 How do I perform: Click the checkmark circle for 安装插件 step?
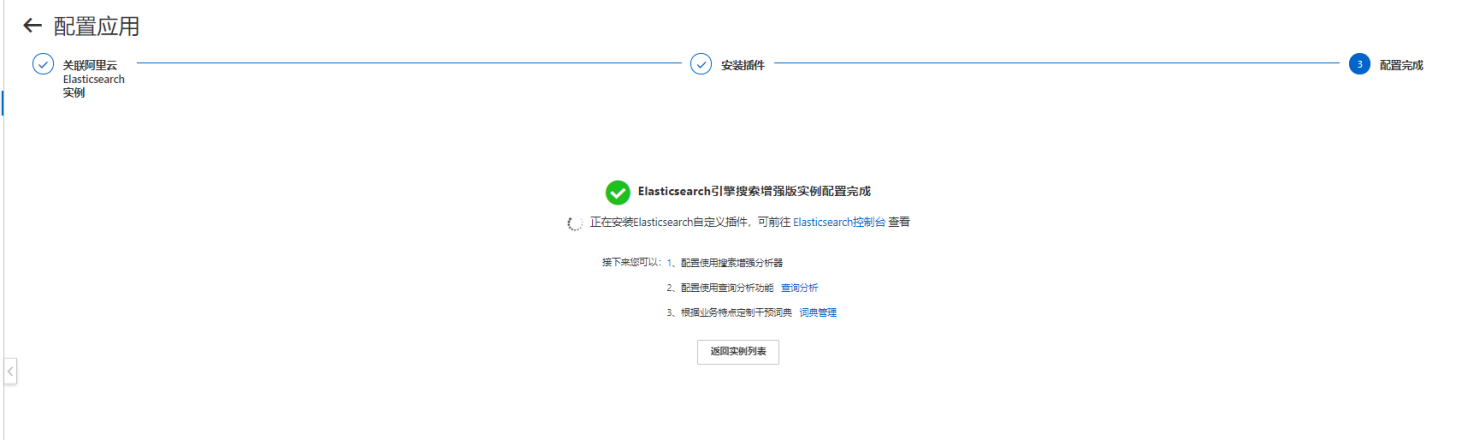(x=701, y=64)
